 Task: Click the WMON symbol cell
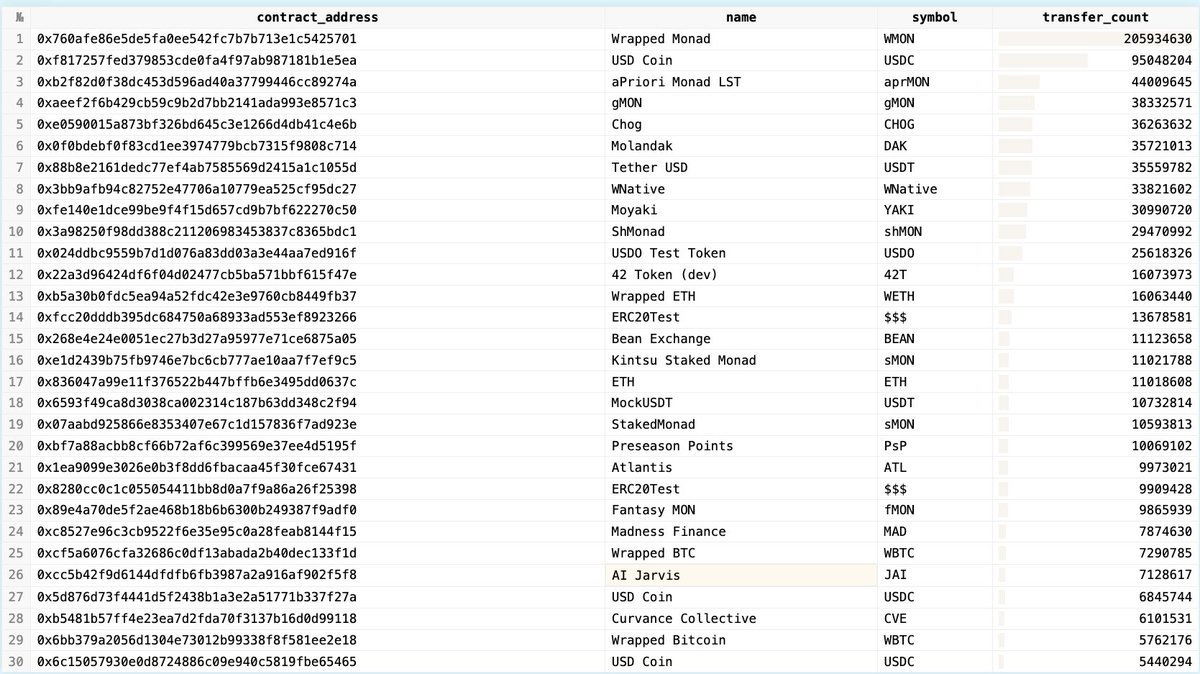click(935, 39)
